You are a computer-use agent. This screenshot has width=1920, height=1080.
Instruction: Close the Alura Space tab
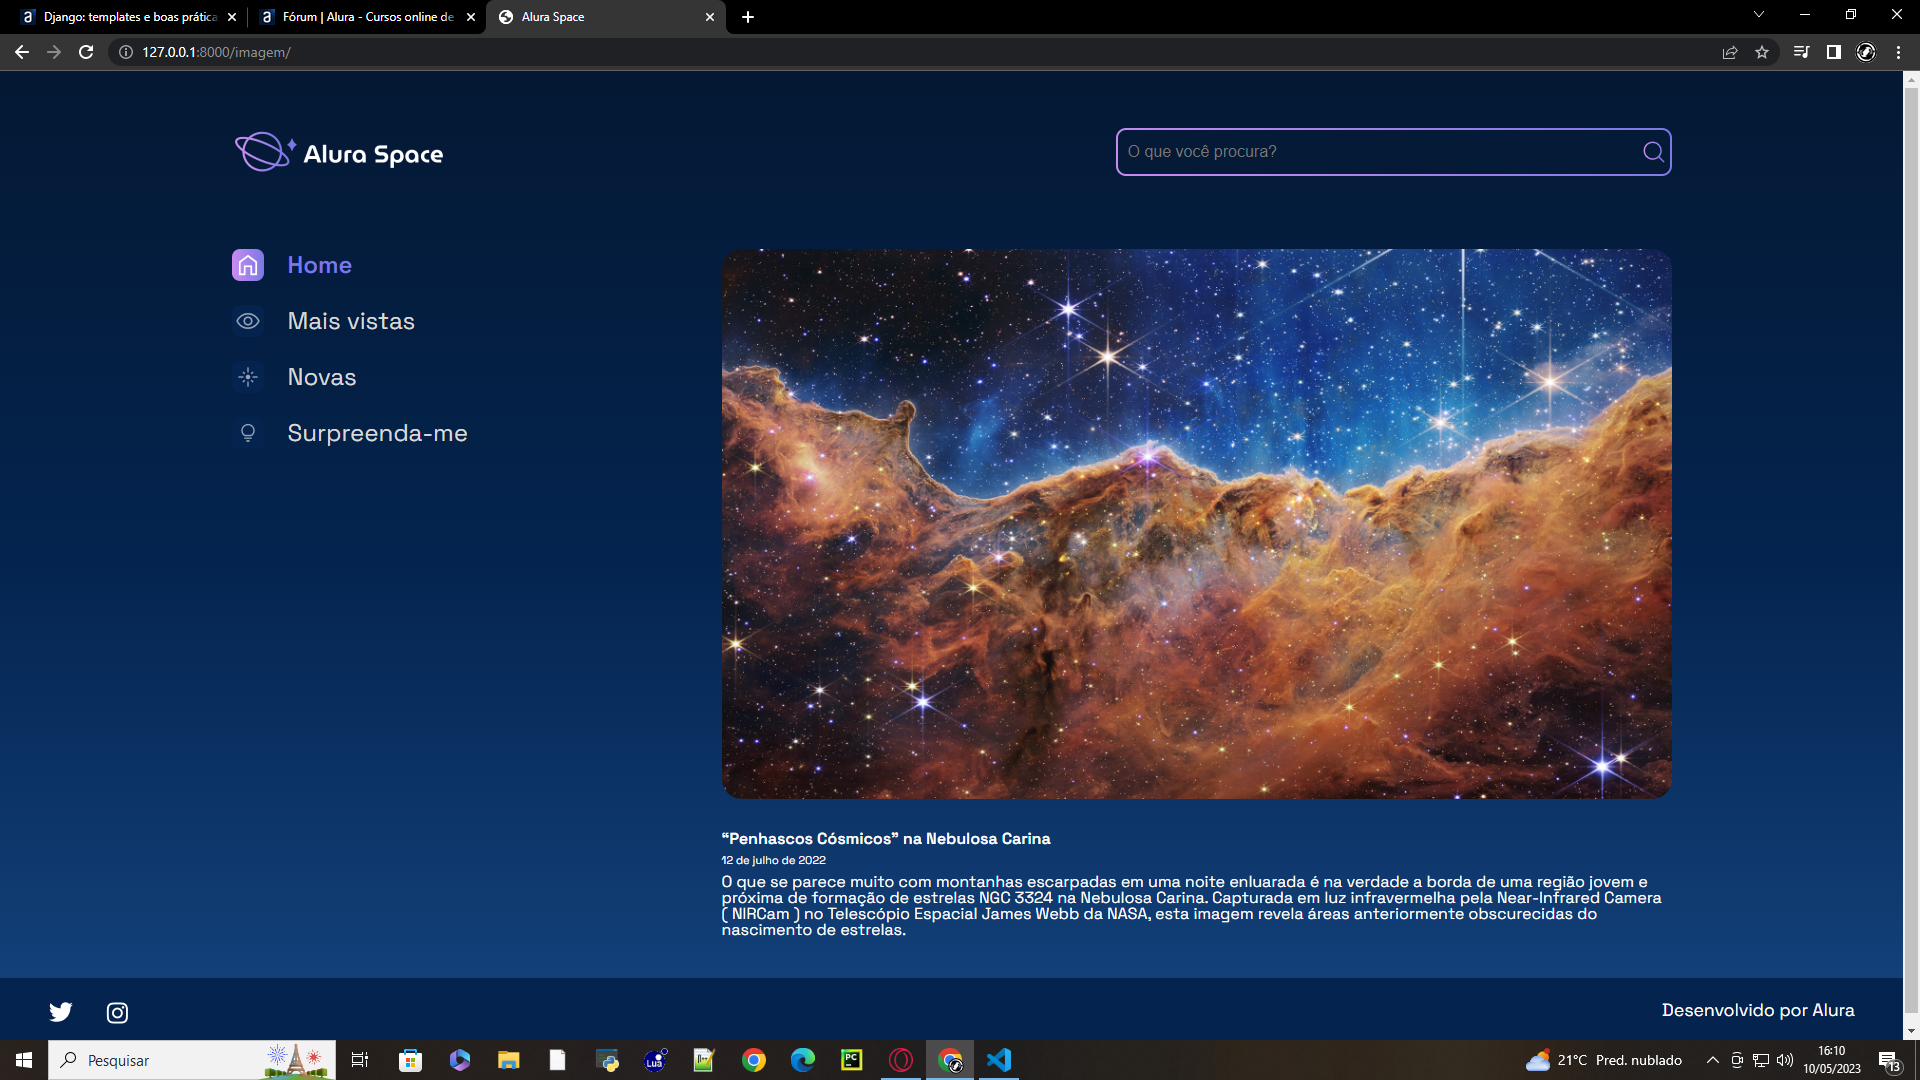[710, 17]
